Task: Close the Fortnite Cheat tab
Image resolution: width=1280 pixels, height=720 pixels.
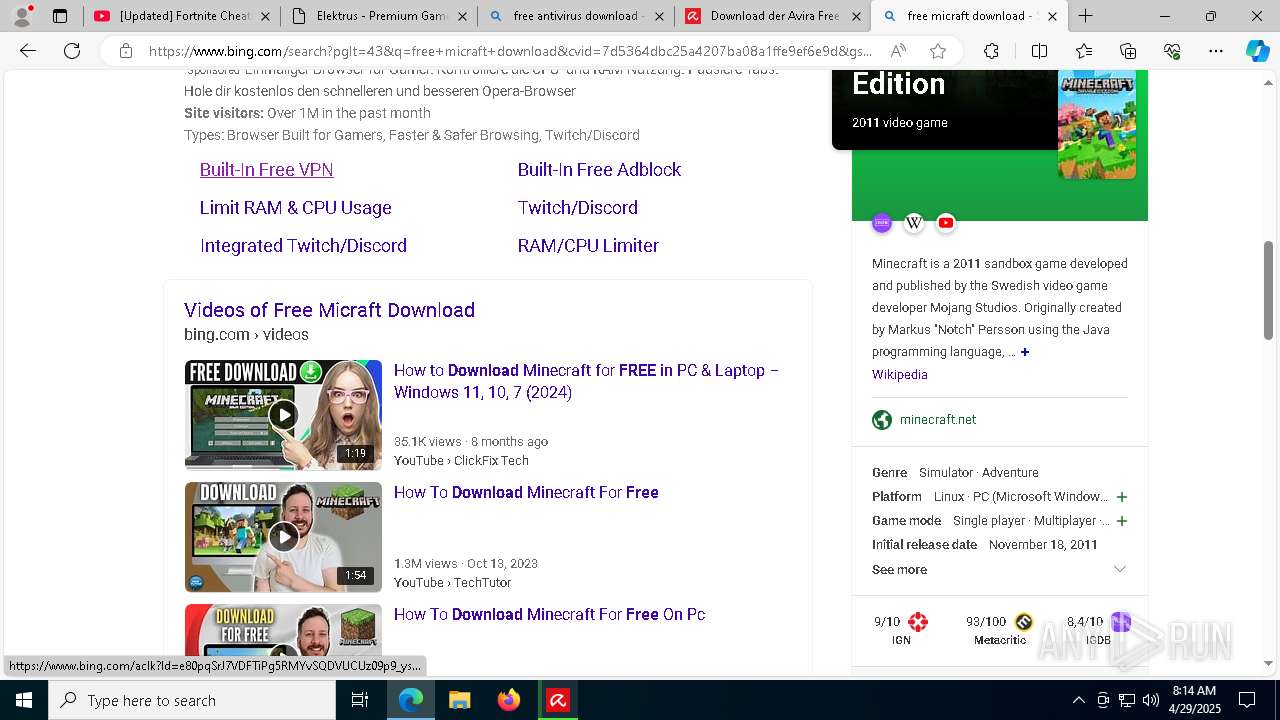Action: [x=264, y=16]
